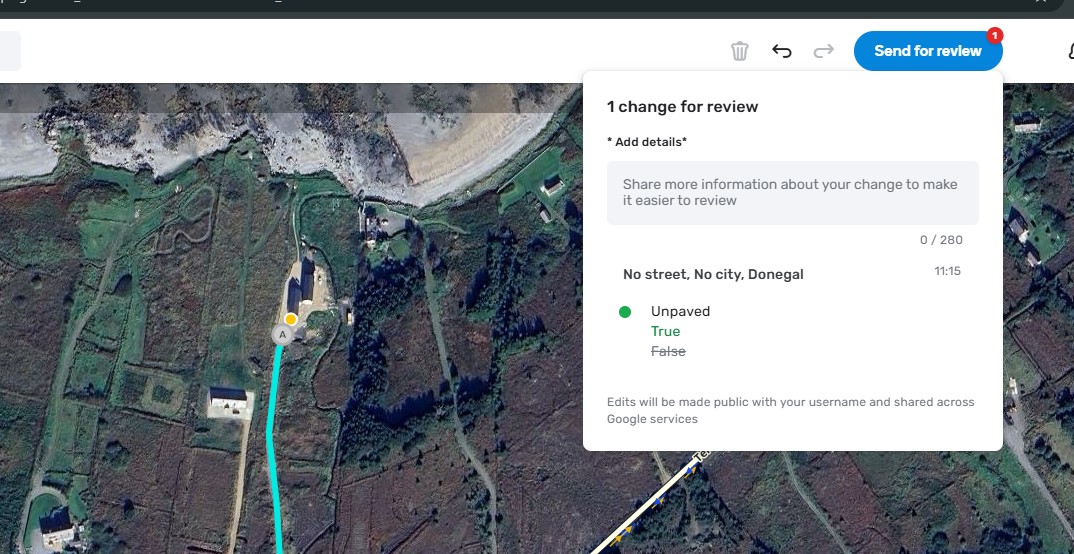
Task: Click the 11:15 change timestamp
Action: point(947,271)
